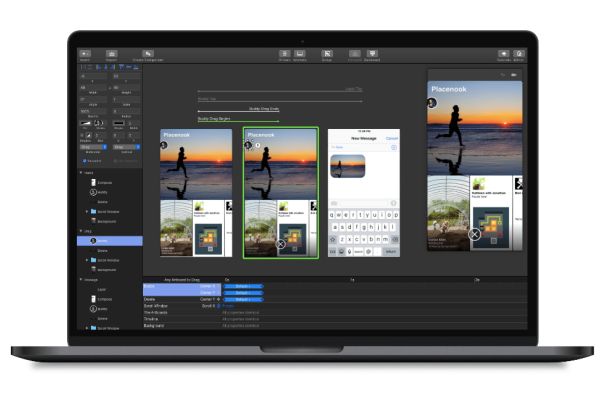Viewport: 600px width, 400px height.
Task: Click the Backward arrange icon
Action: pos(372,54)
